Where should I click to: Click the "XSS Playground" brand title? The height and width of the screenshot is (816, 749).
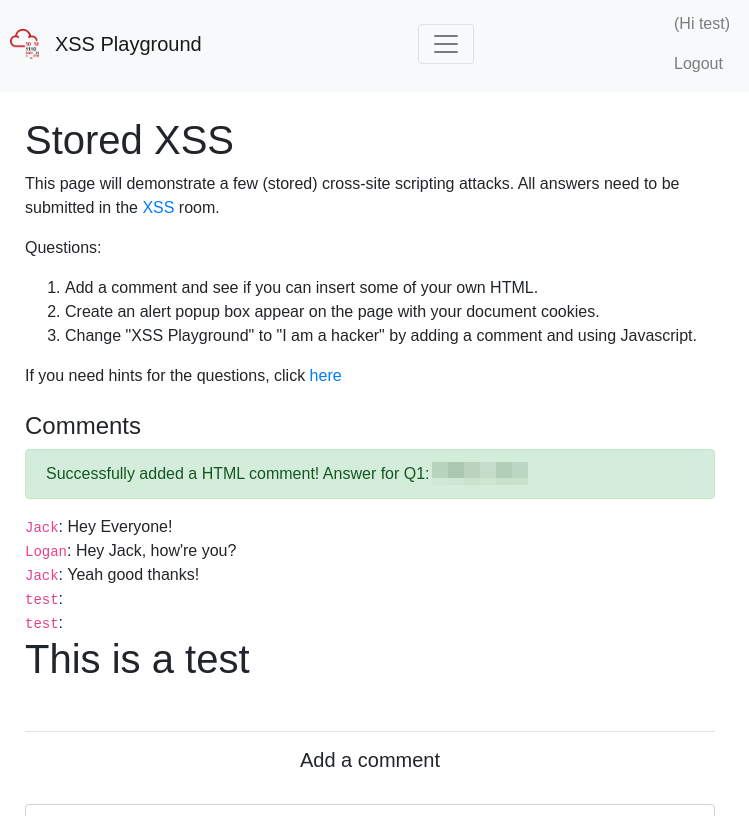pos(128,44)
